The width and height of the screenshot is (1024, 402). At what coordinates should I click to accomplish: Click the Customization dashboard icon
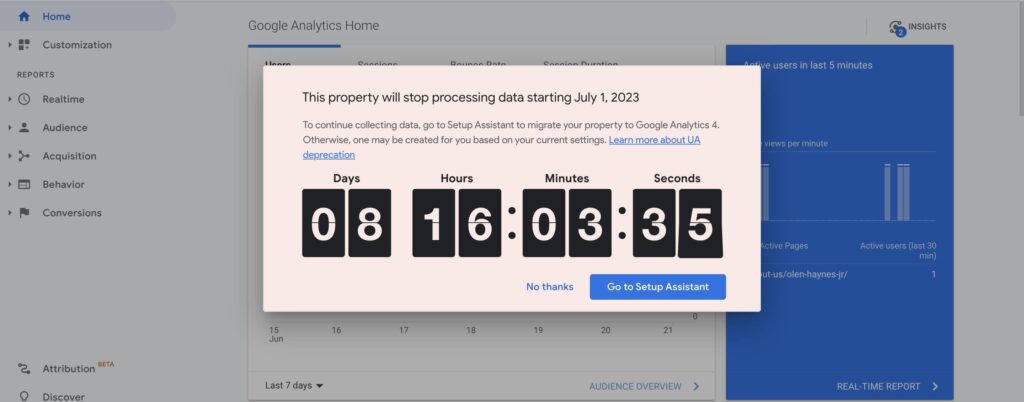pos(24,44)
